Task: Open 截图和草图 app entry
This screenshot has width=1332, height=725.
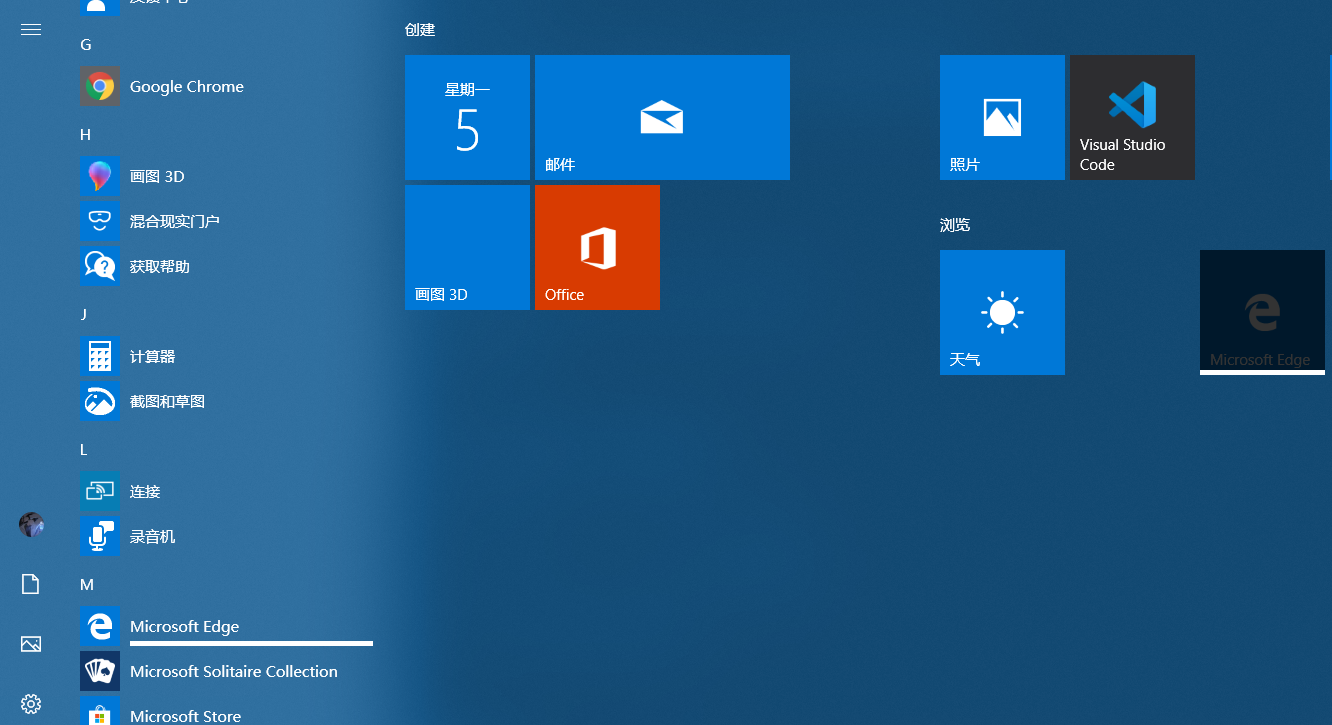Action: [227, 401]
